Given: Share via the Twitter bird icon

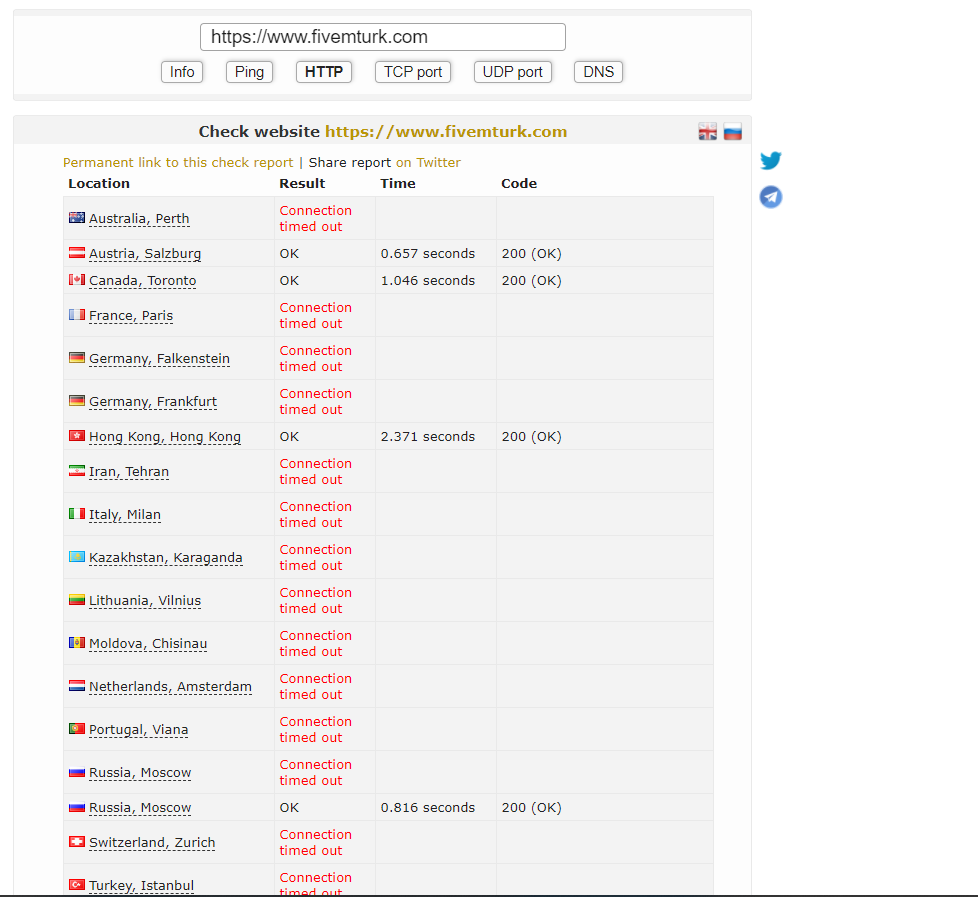Looking at the screenshot, I should 771,160.
